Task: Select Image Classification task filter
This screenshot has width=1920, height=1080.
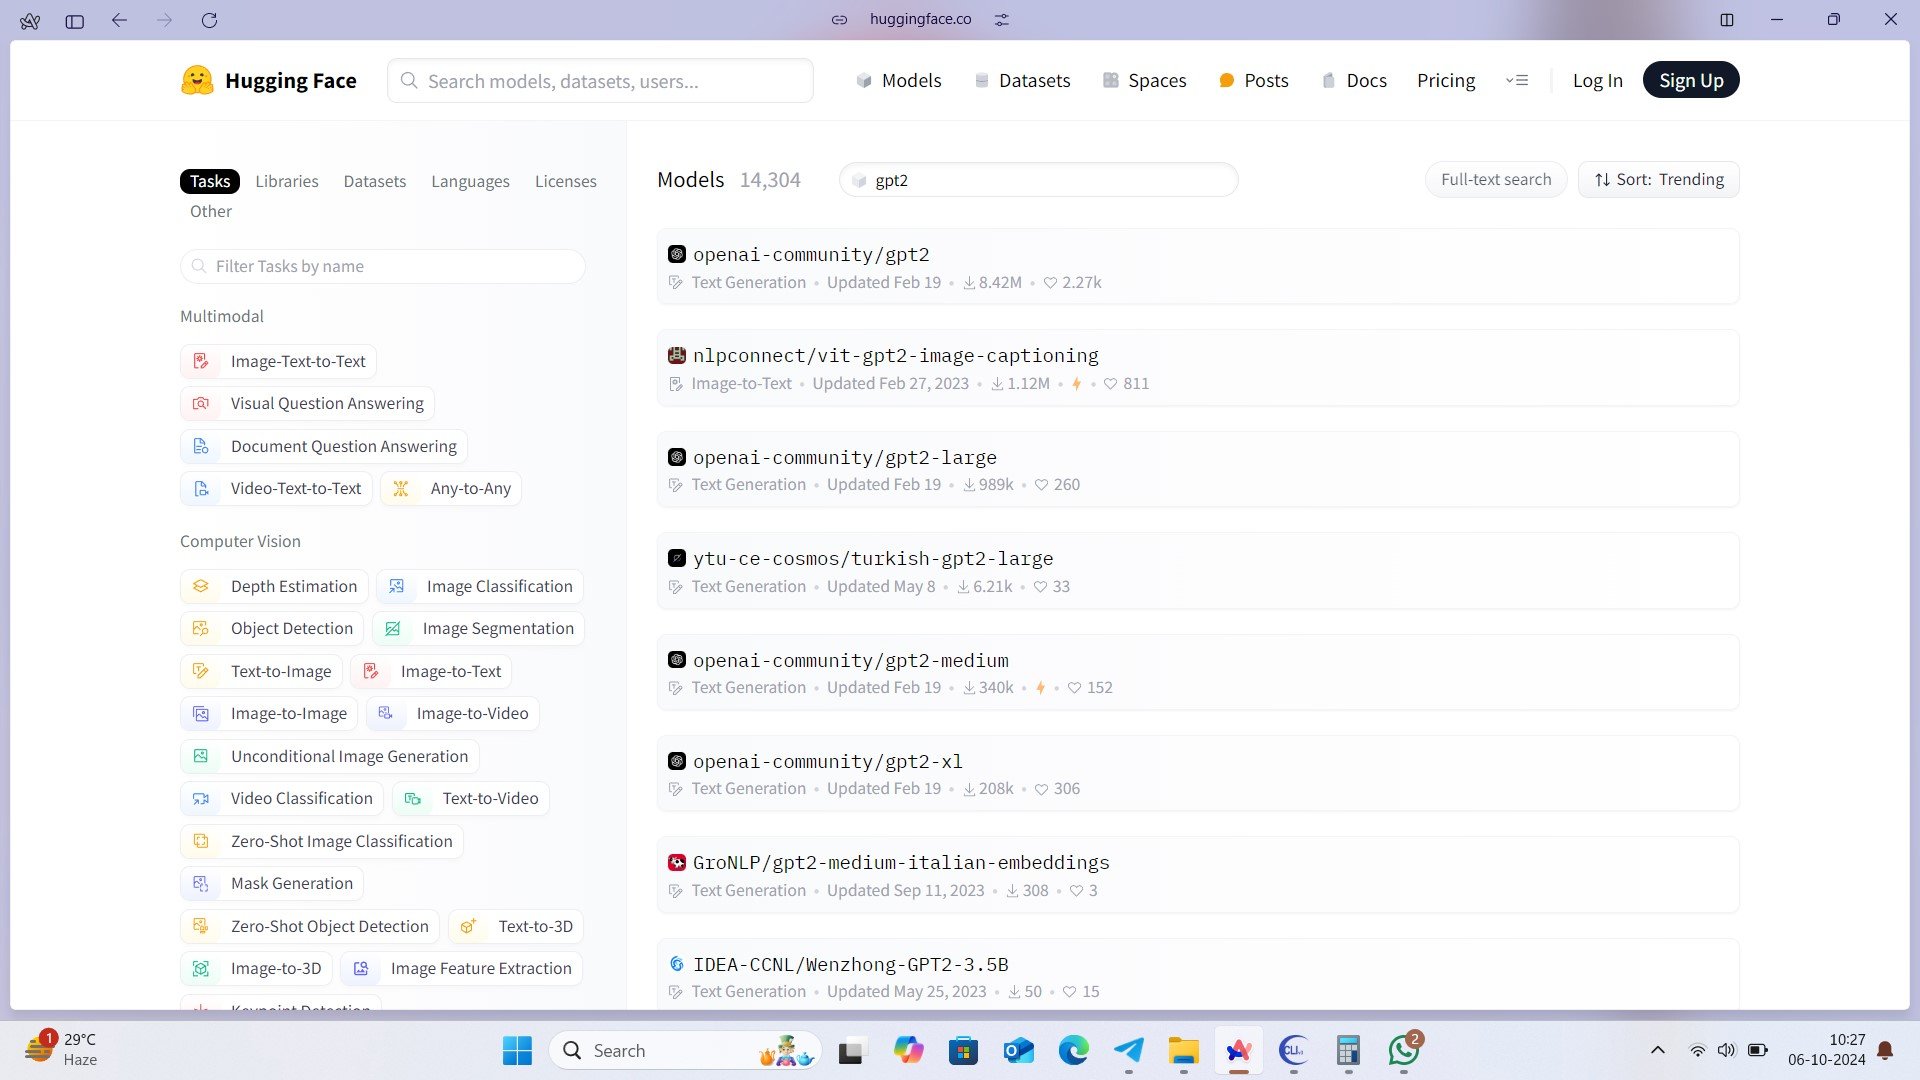Action: click(x=480, y=586)
